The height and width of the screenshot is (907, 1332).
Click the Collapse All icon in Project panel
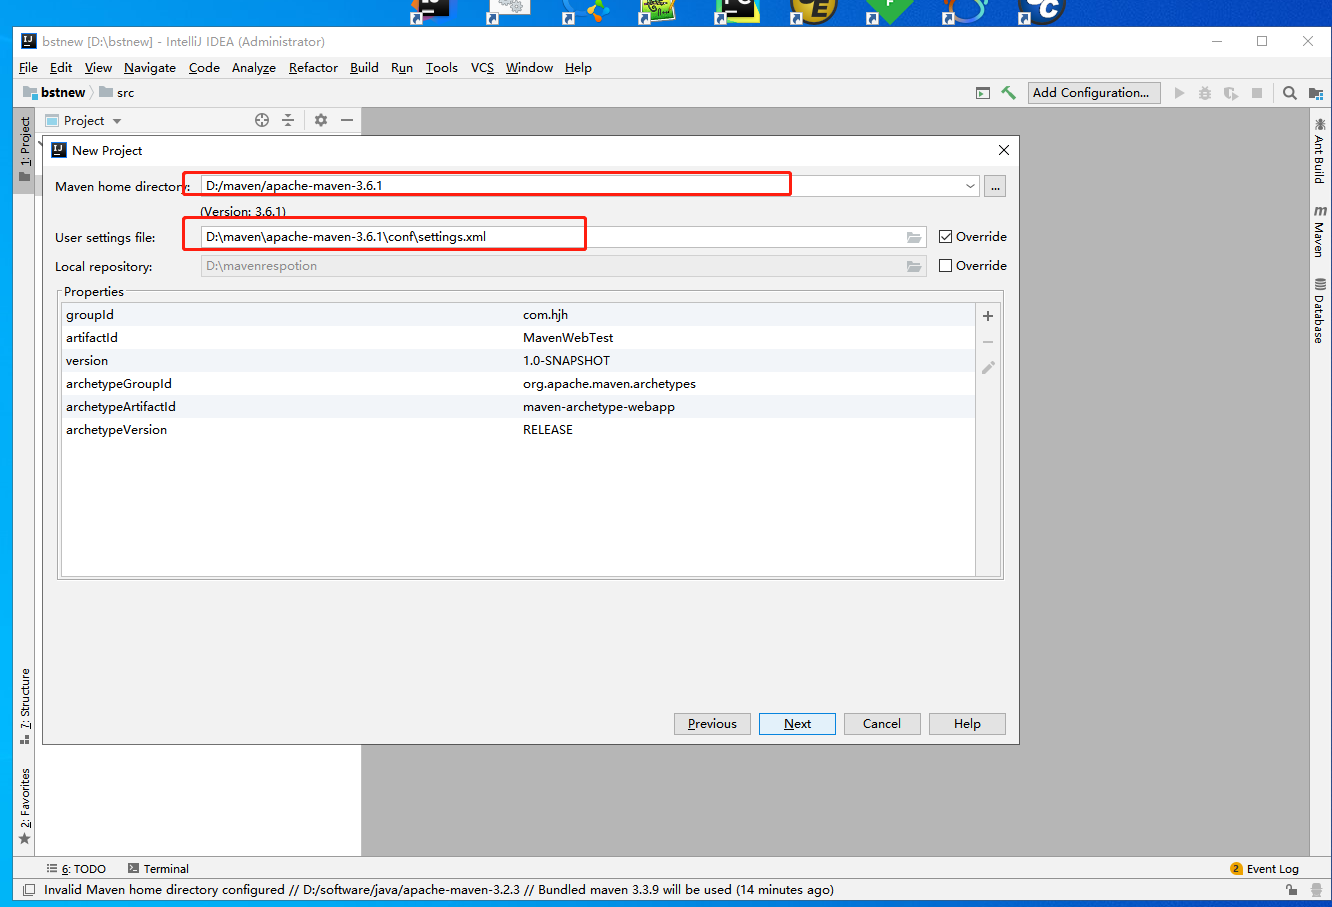point(288,120)
